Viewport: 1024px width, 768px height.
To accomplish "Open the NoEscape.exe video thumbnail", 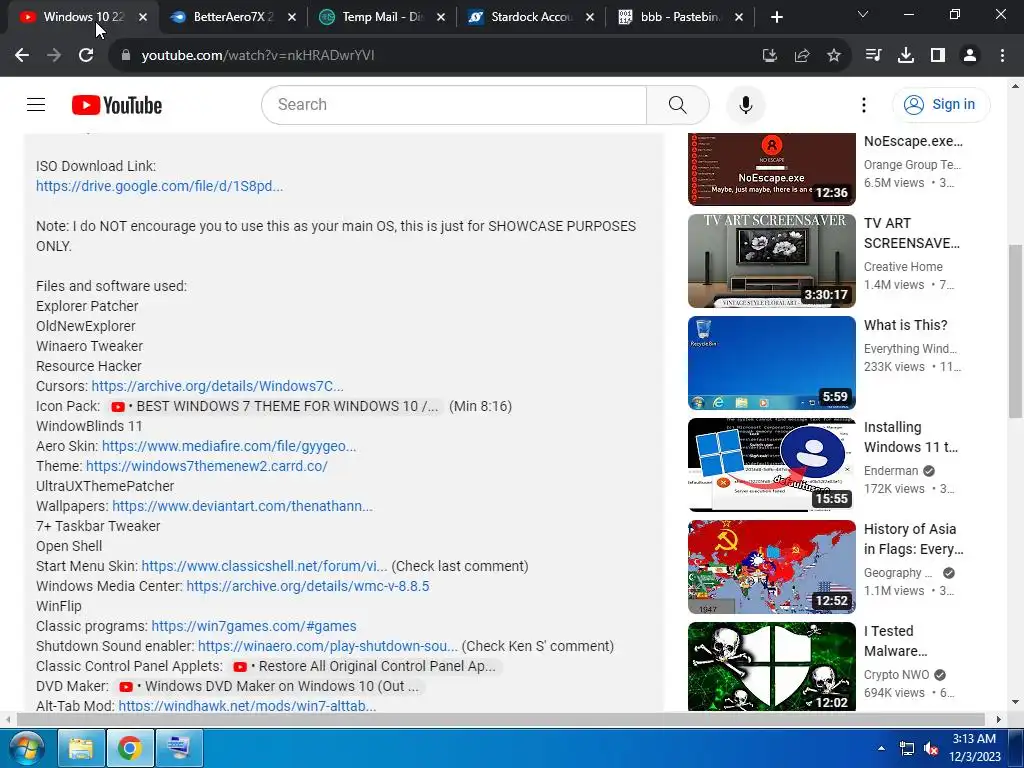I will click(x=771, y=169).
